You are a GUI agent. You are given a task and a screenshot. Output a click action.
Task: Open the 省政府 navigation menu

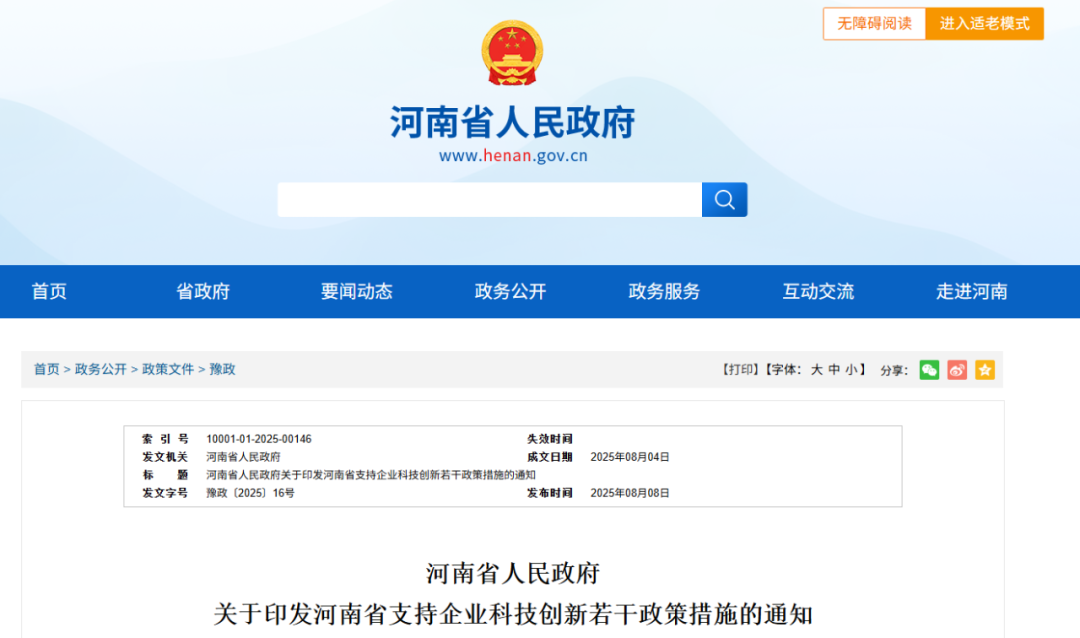click(202, 291)
